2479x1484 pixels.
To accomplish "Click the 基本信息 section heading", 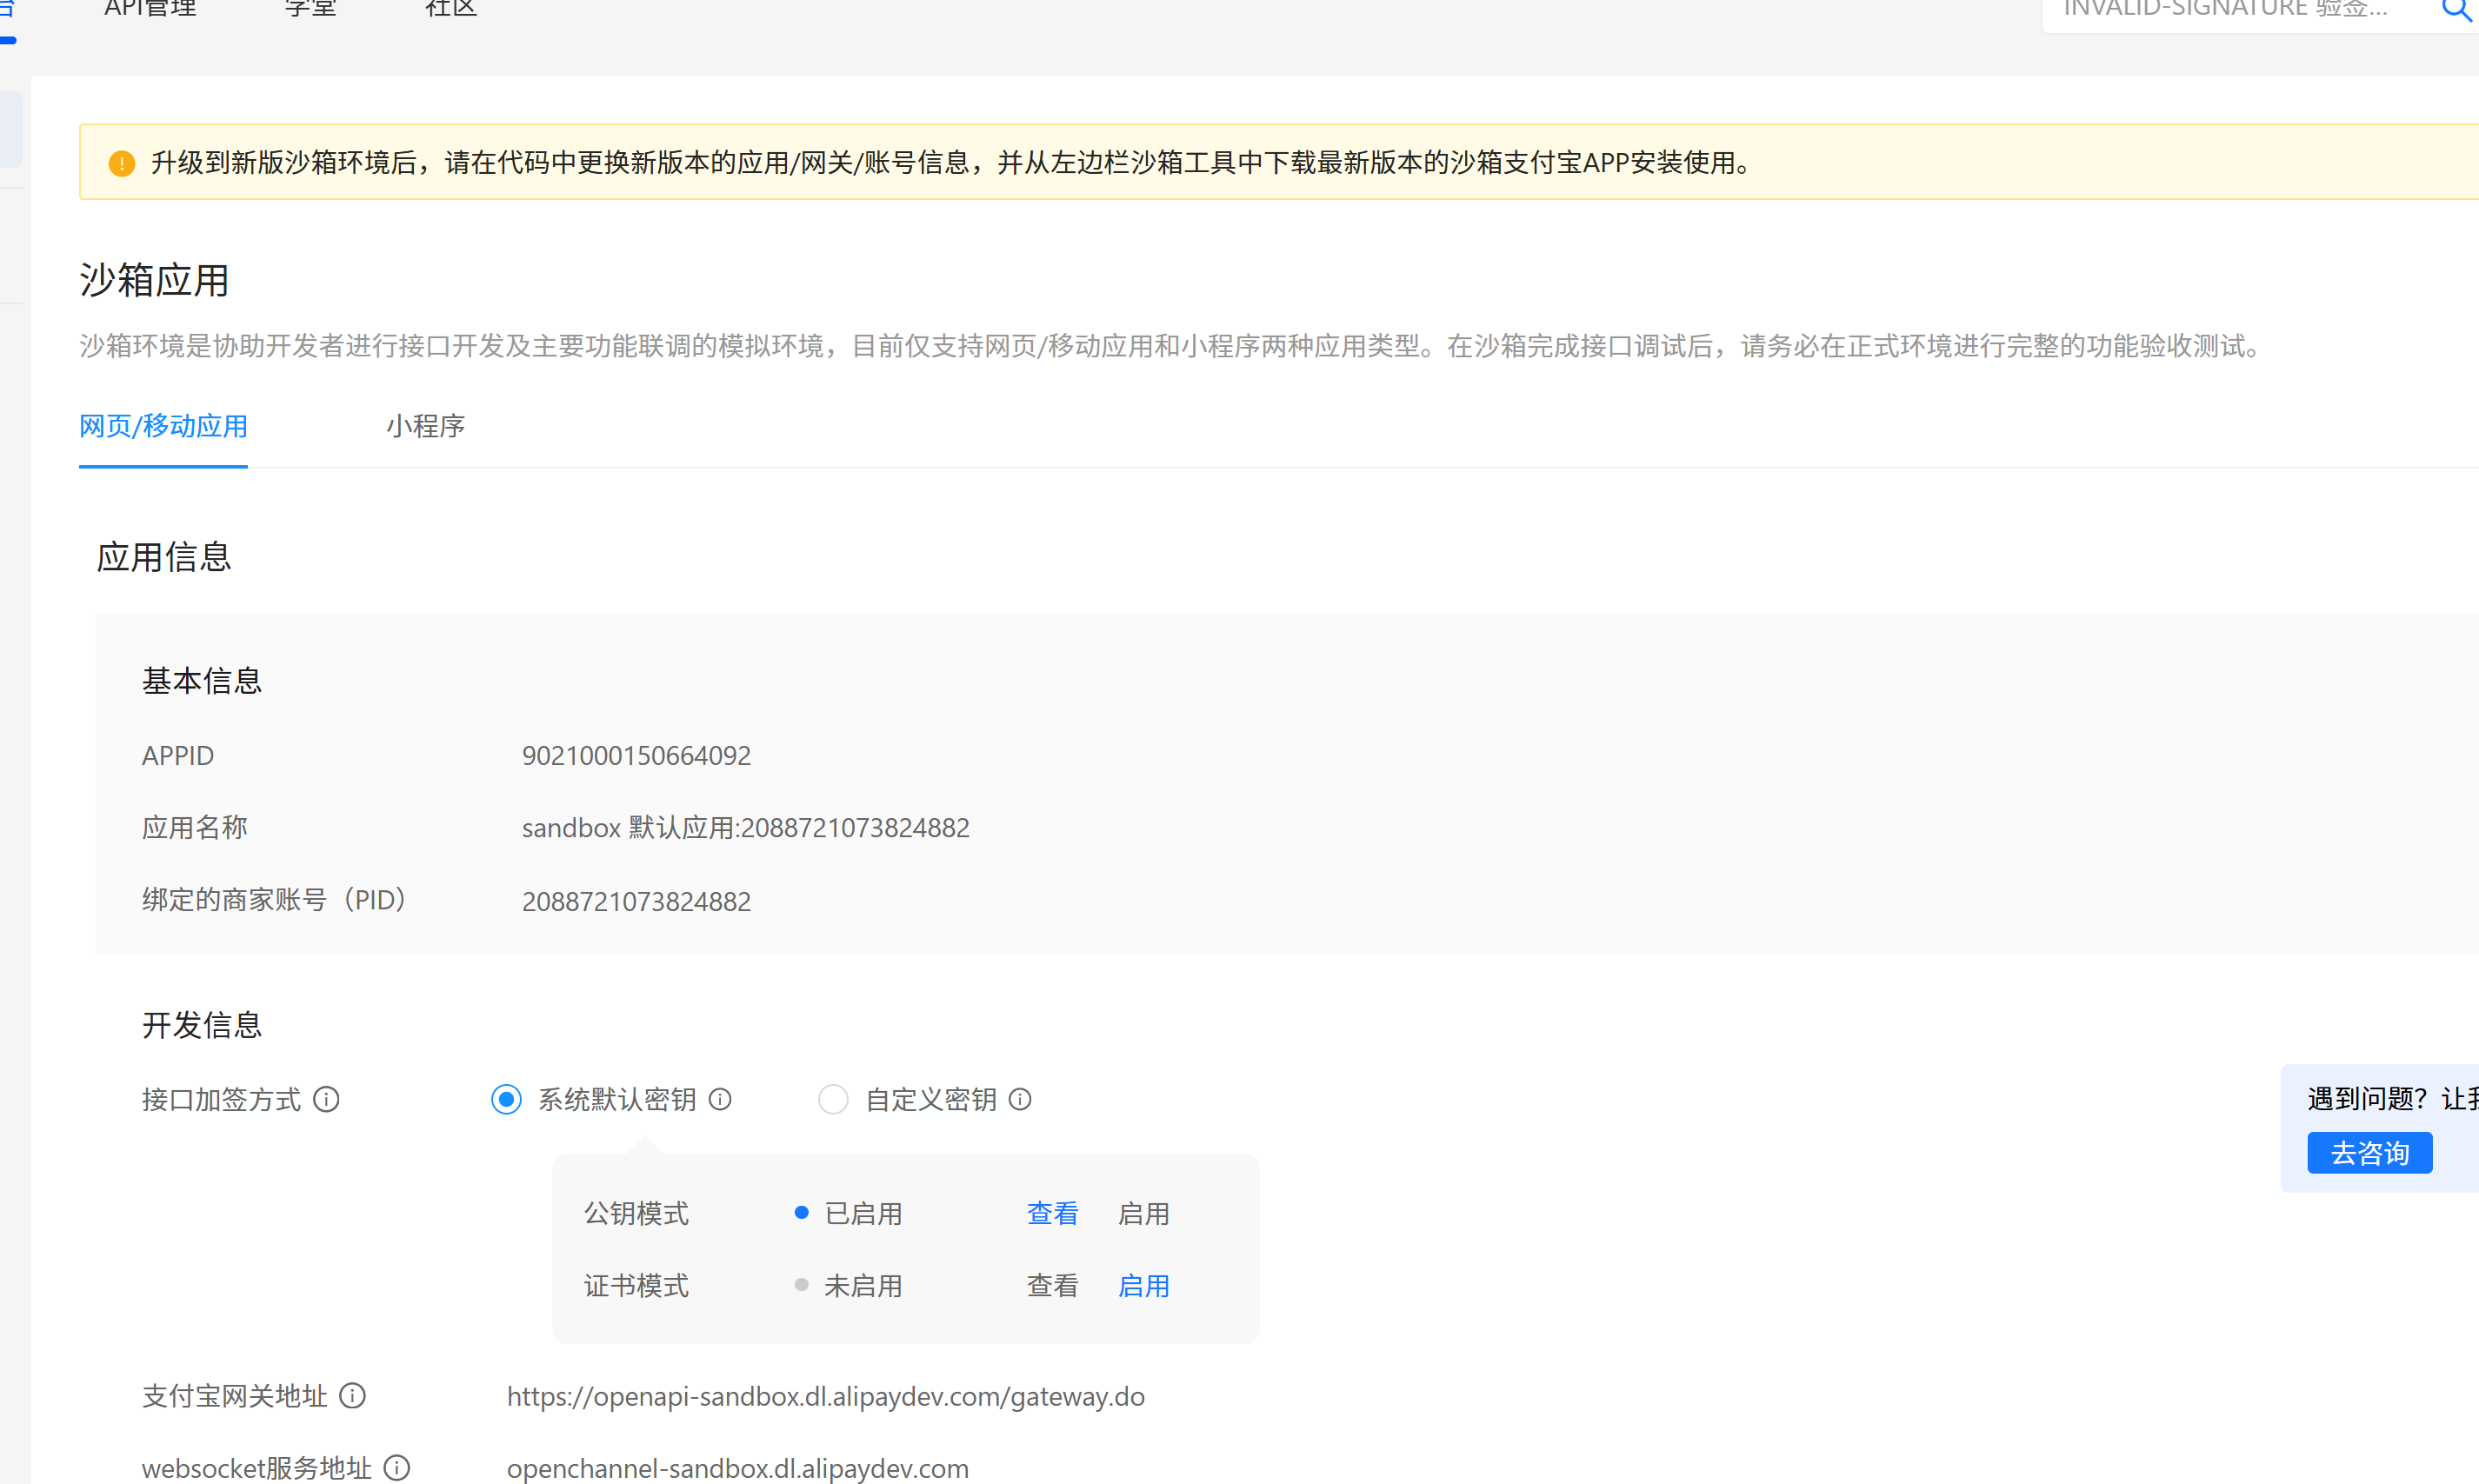I will (201, 681).
